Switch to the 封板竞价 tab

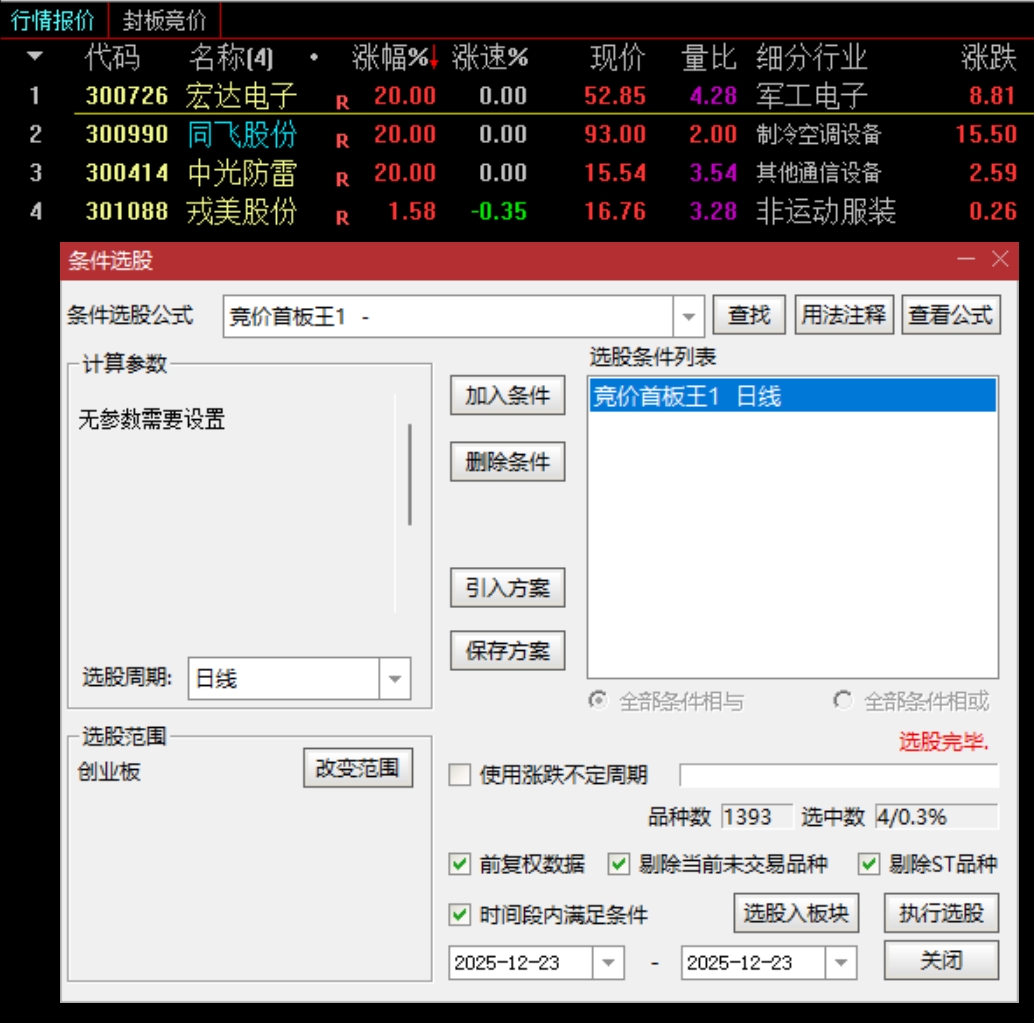pyautogui.click(x=164, y=20)
